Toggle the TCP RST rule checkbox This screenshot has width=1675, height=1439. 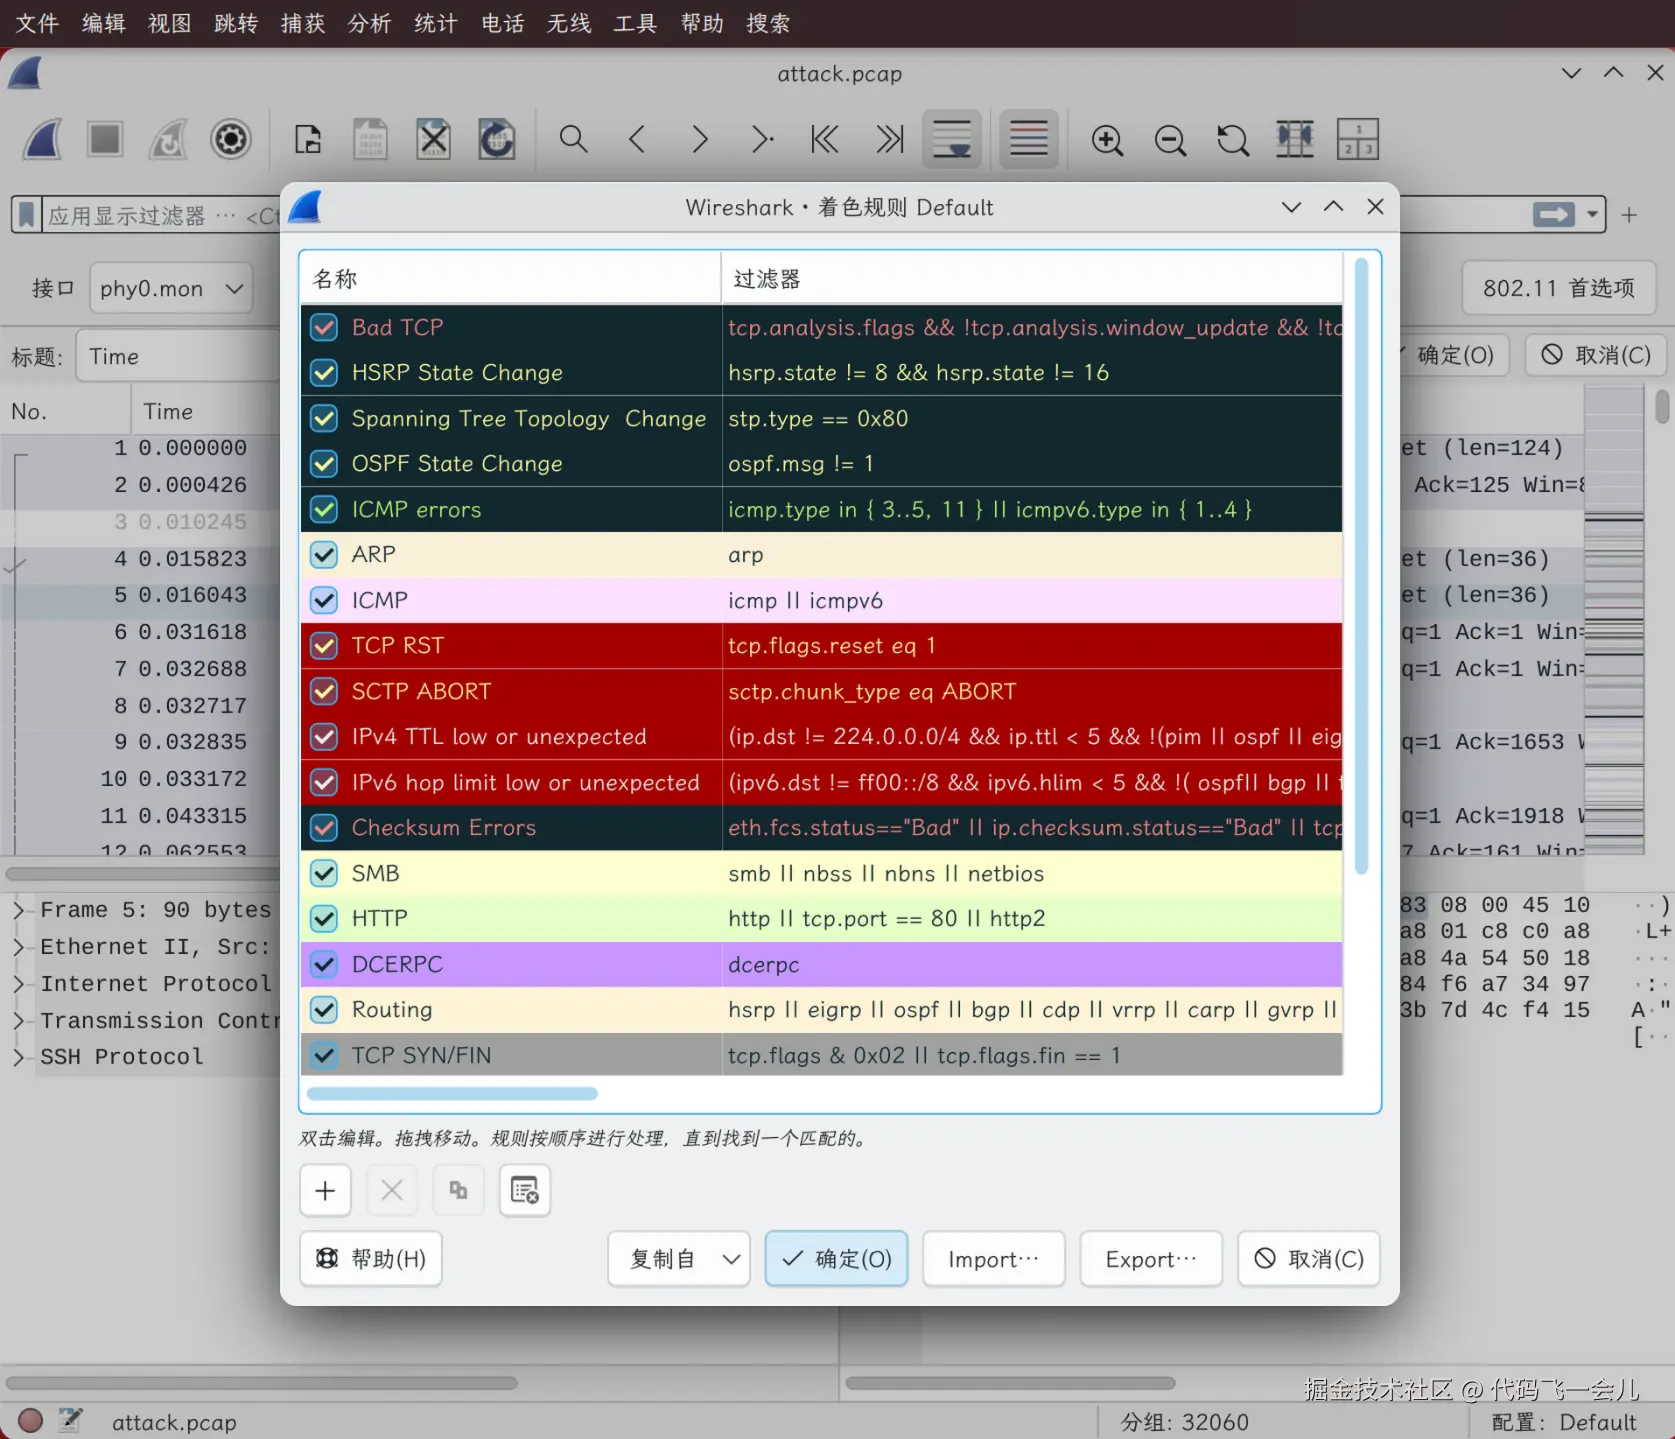(324, 646)
